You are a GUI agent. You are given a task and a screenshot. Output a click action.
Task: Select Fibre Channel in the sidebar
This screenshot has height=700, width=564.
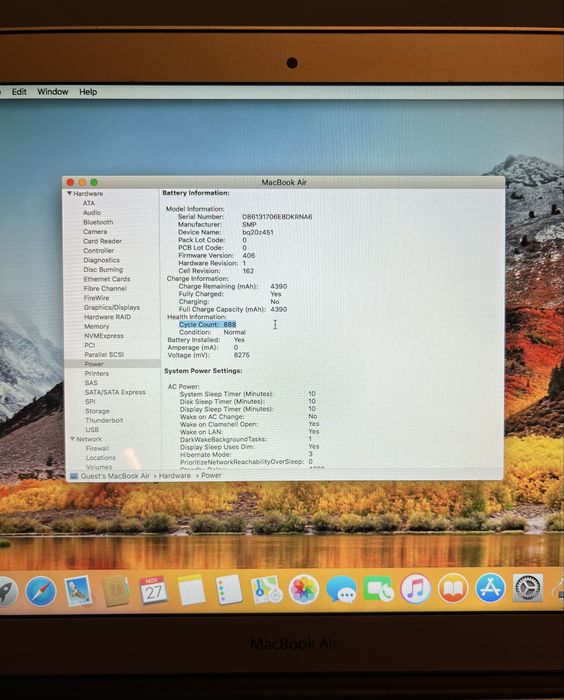coord(105,288)
